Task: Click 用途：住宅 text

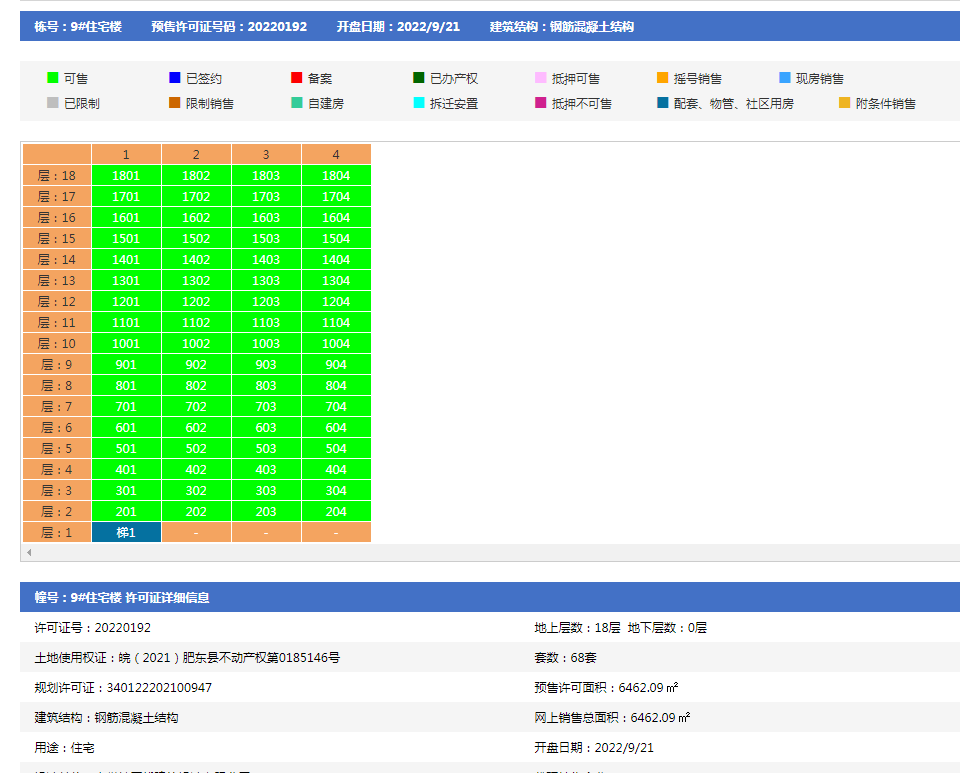Action: [x=64, y=747]
